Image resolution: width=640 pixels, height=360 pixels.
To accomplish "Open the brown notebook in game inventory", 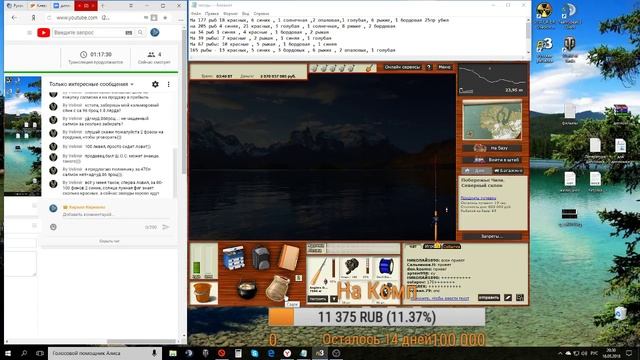I will click(289, 257).
